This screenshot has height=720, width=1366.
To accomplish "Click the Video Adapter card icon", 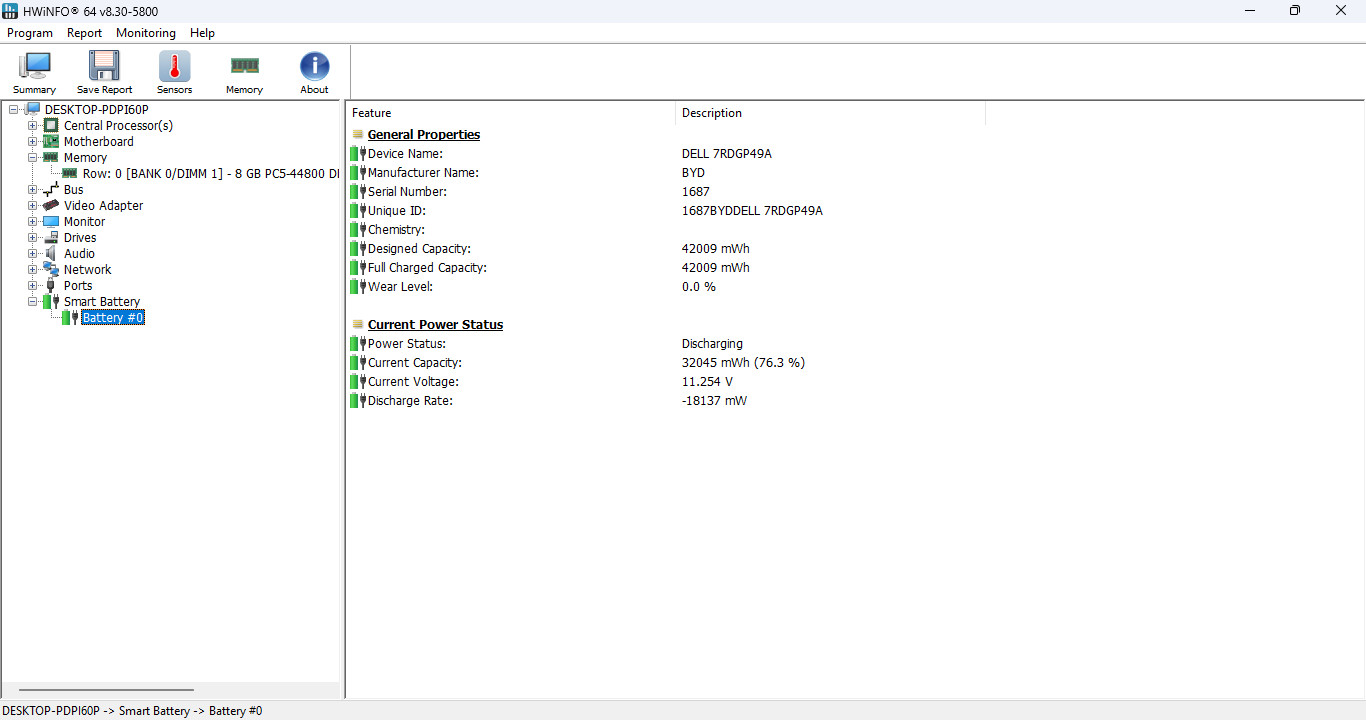I will [51, 206].
